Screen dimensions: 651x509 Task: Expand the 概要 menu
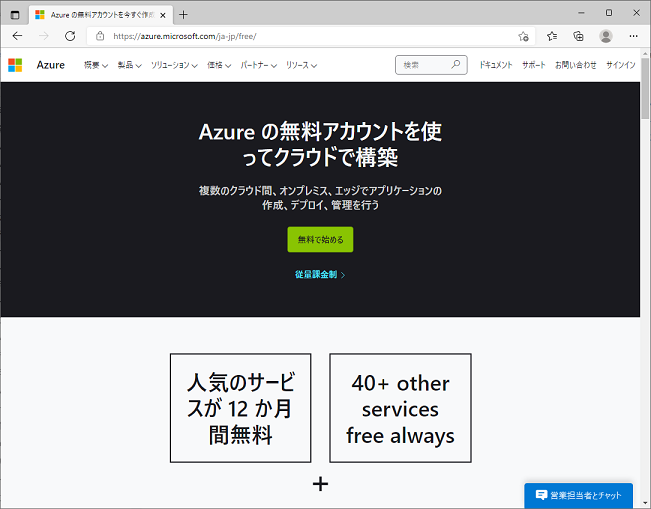click(x=96, y=65)
